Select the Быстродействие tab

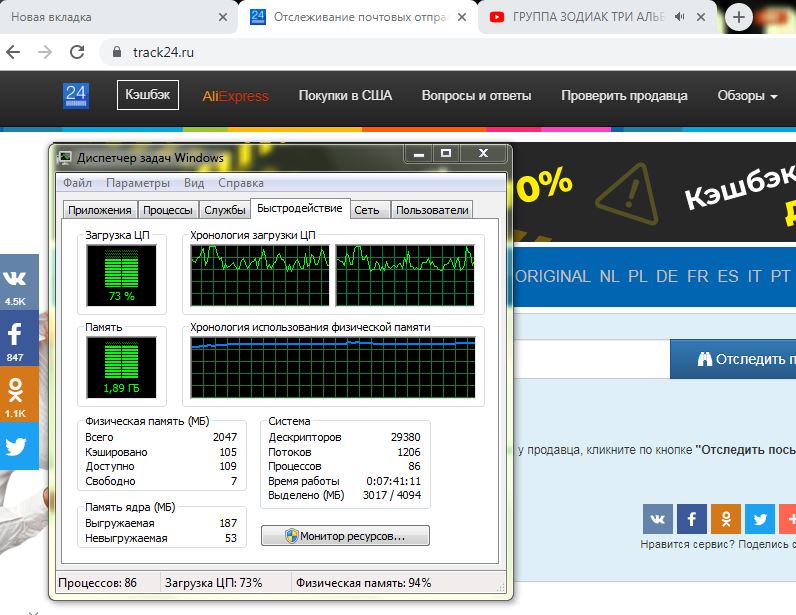(x=300, y=208)
